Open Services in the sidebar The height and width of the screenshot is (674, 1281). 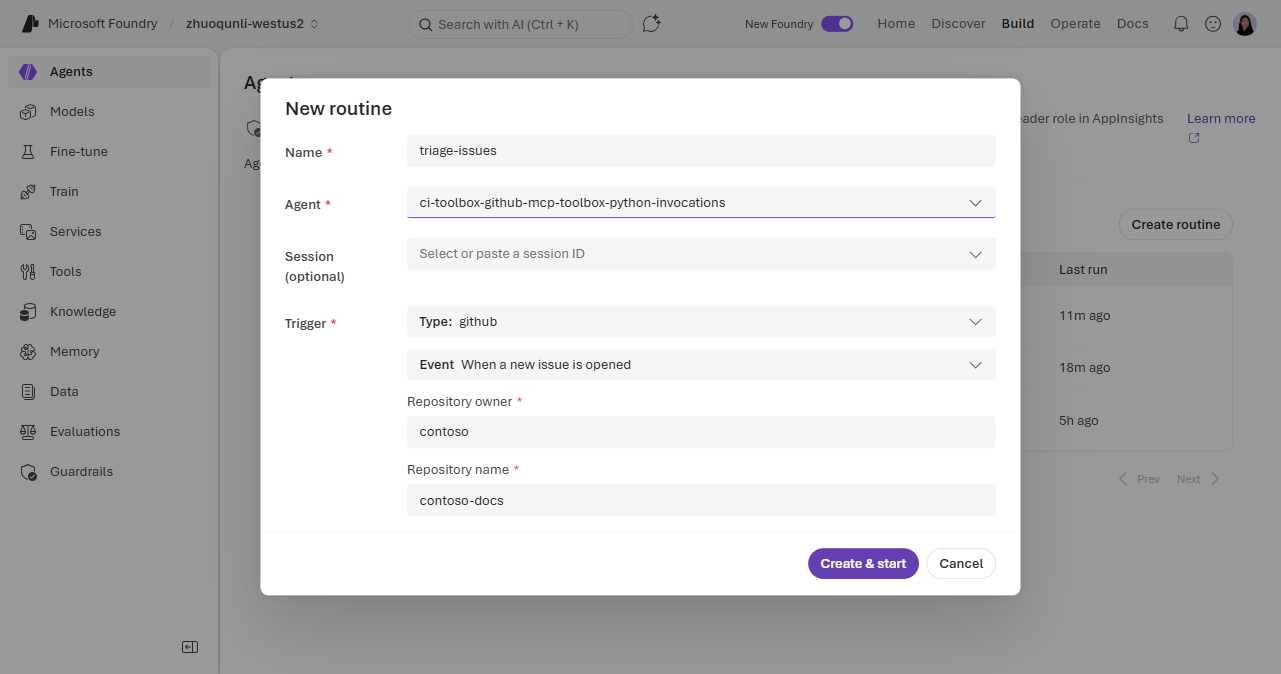click(x=109, y=232)
